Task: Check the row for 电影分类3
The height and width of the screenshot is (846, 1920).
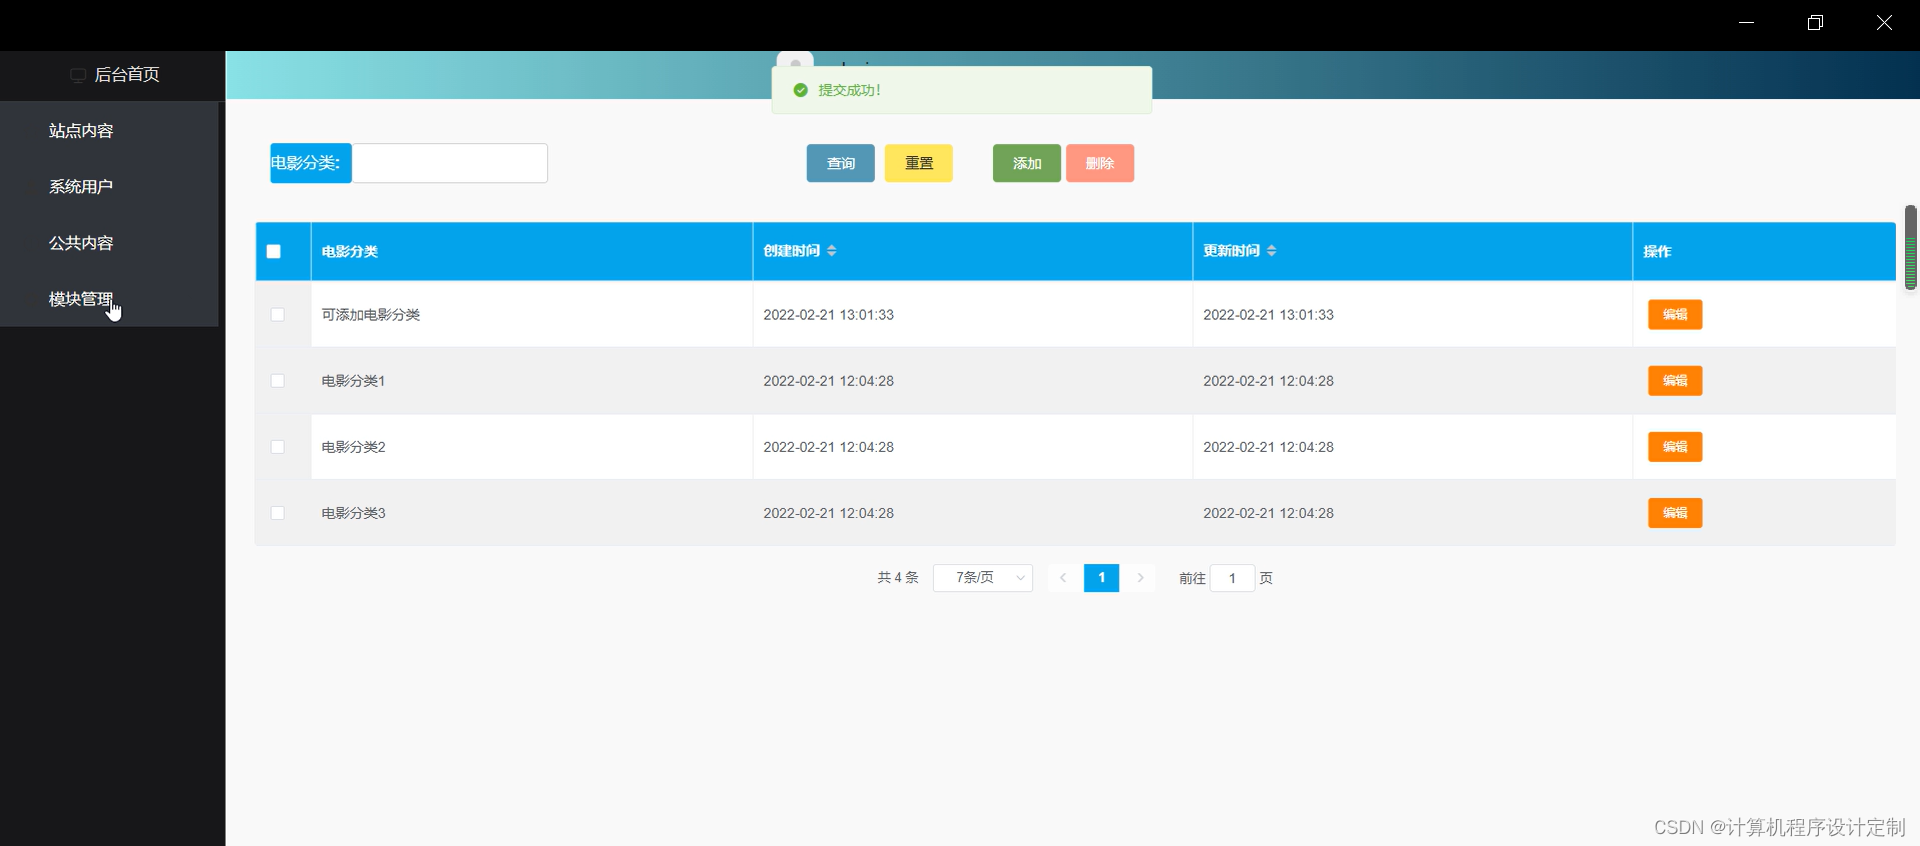Action: pos(278,513)
